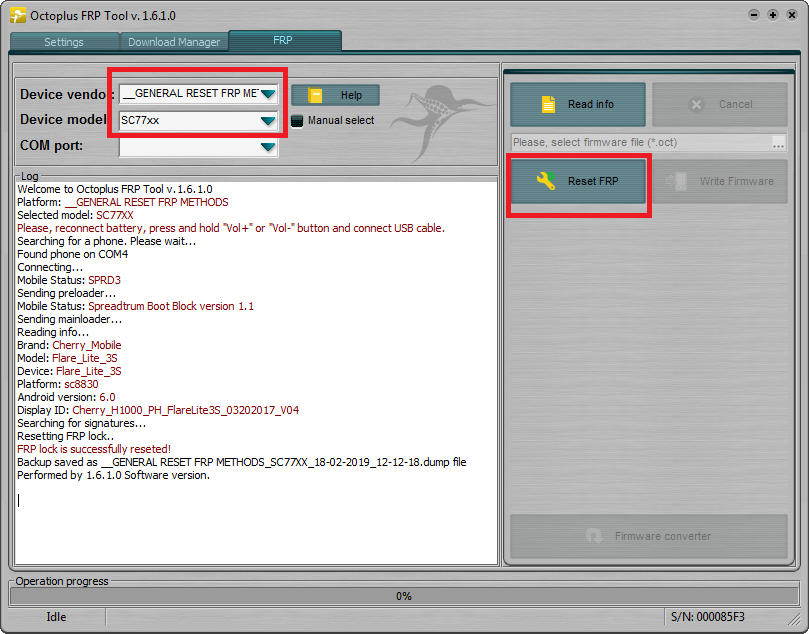
Task: Expand the Device model dropdown arrow
Action: tap(268, 121)
